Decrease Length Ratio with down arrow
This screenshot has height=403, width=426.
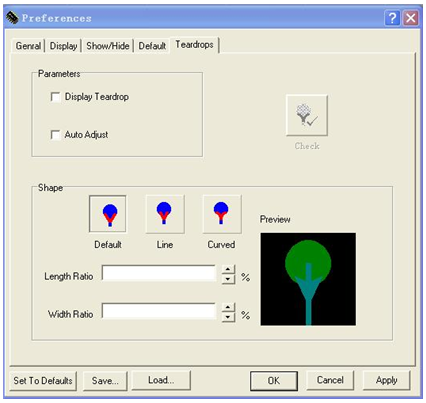[228, 279]
